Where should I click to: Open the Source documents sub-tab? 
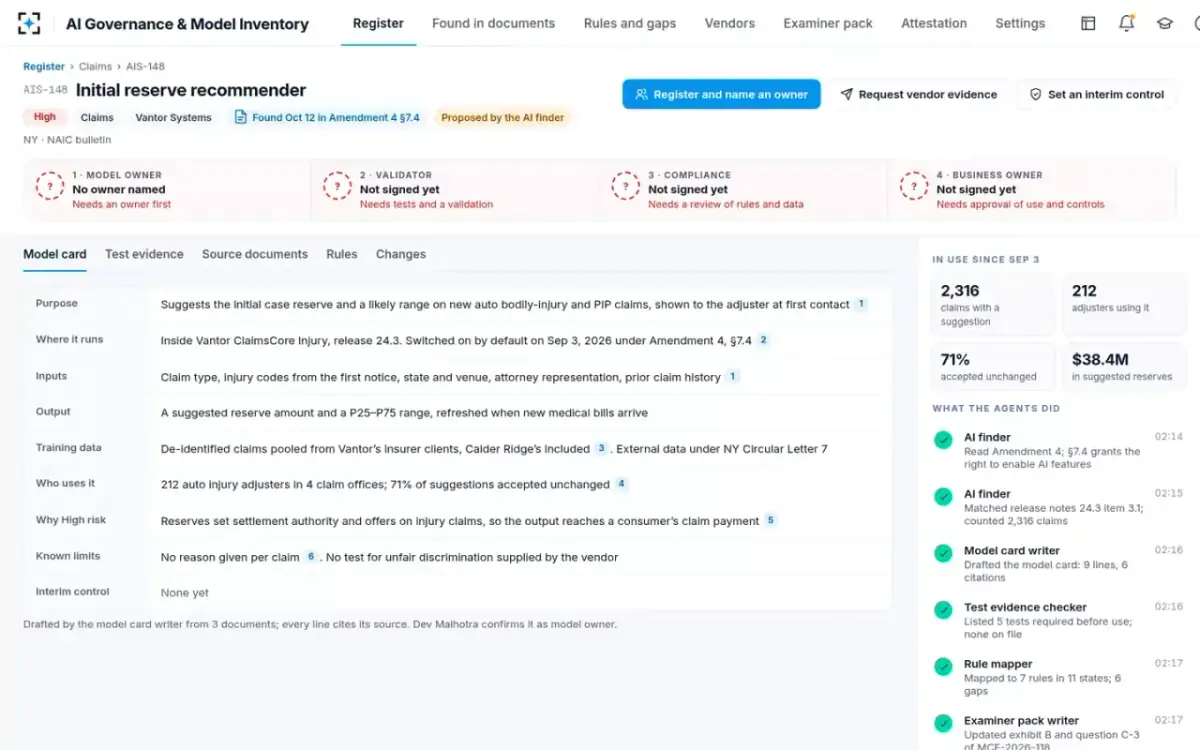point(255,254)
